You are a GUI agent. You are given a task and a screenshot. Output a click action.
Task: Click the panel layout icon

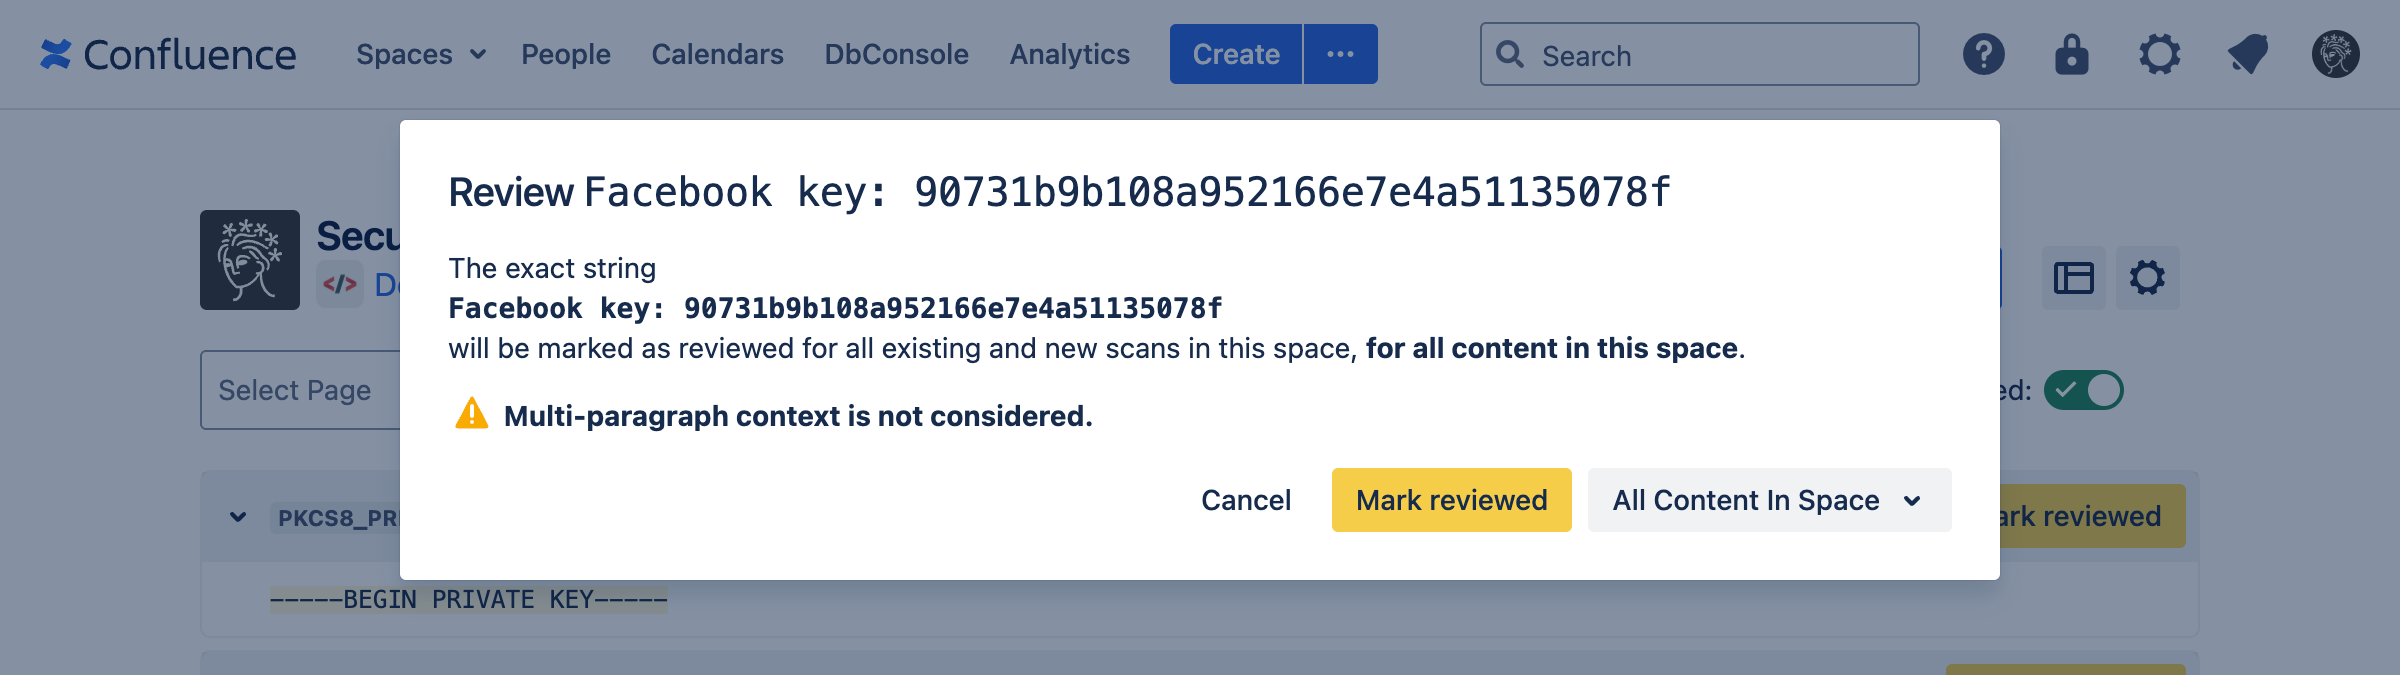tap(2073, 278)
